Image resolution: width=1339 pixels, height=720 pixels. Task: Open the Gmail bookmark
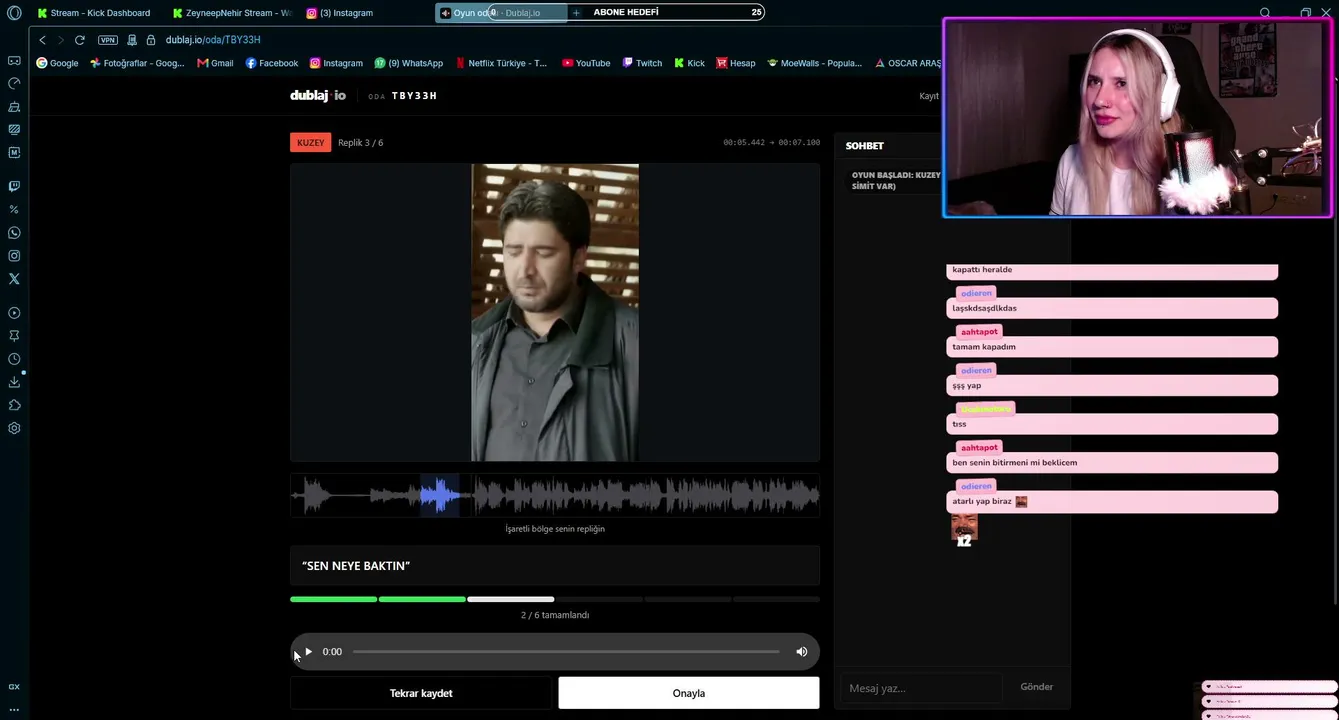coord(215,63)
